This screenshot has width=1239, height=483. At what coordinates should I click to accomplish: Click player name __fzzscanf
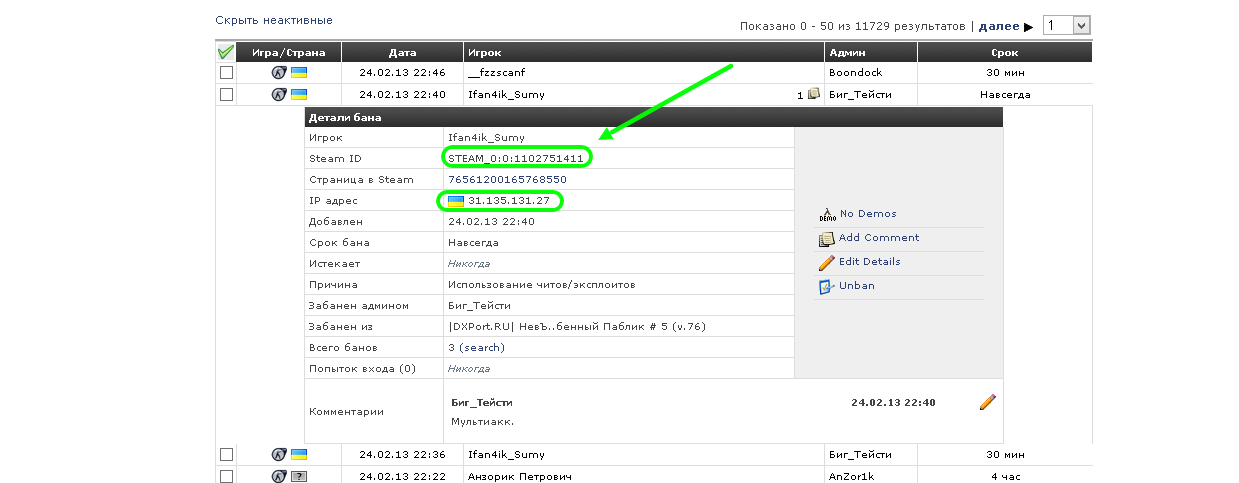point(496,73)
